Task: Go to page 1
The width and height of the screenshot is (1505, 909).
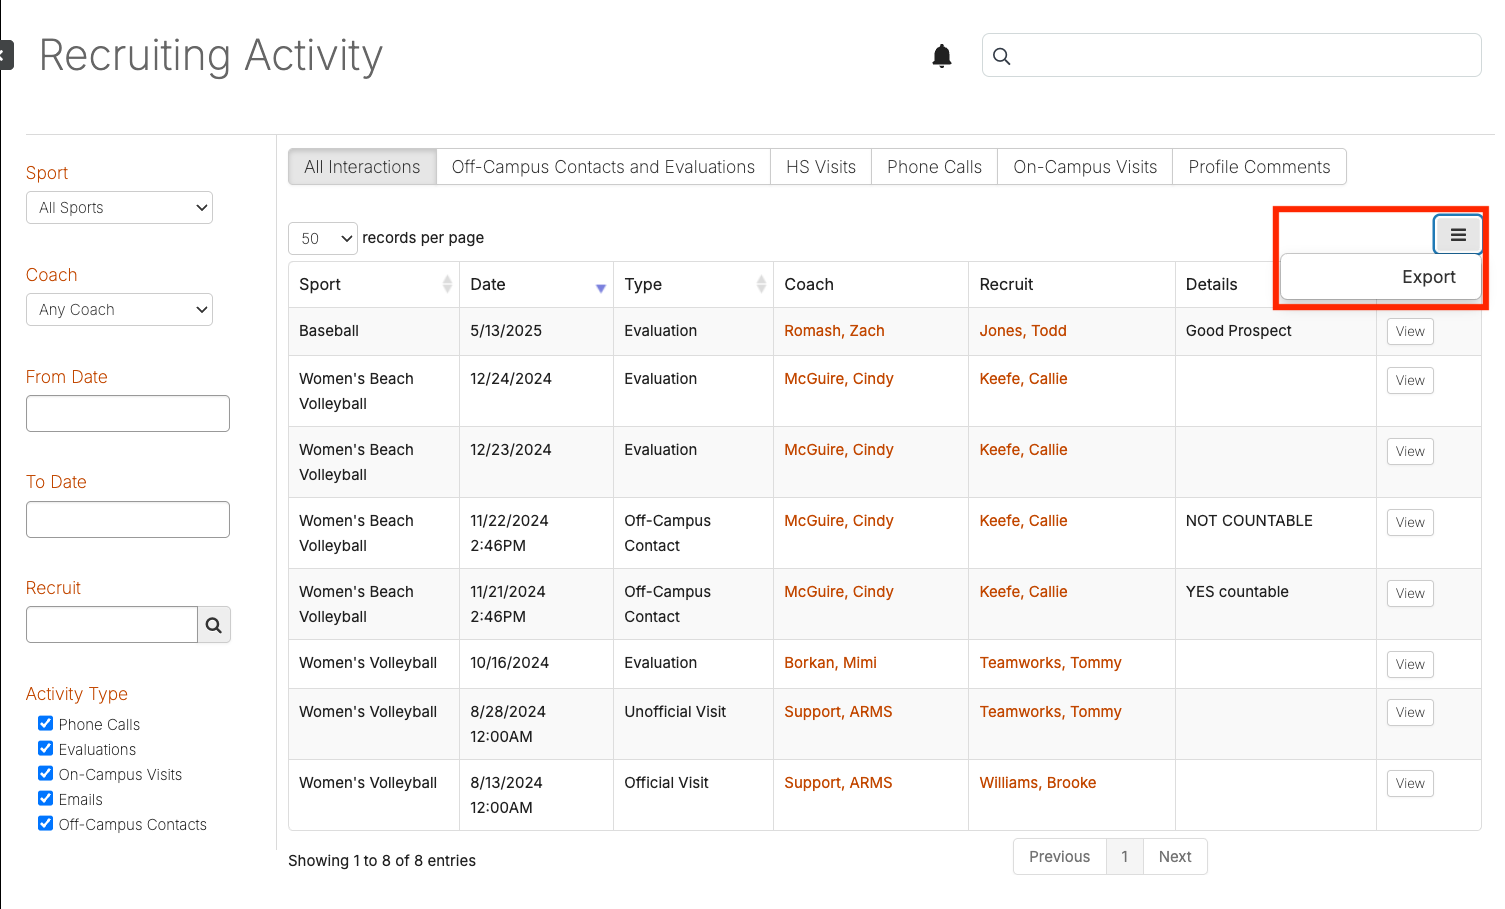Action: coord(1124,857)
